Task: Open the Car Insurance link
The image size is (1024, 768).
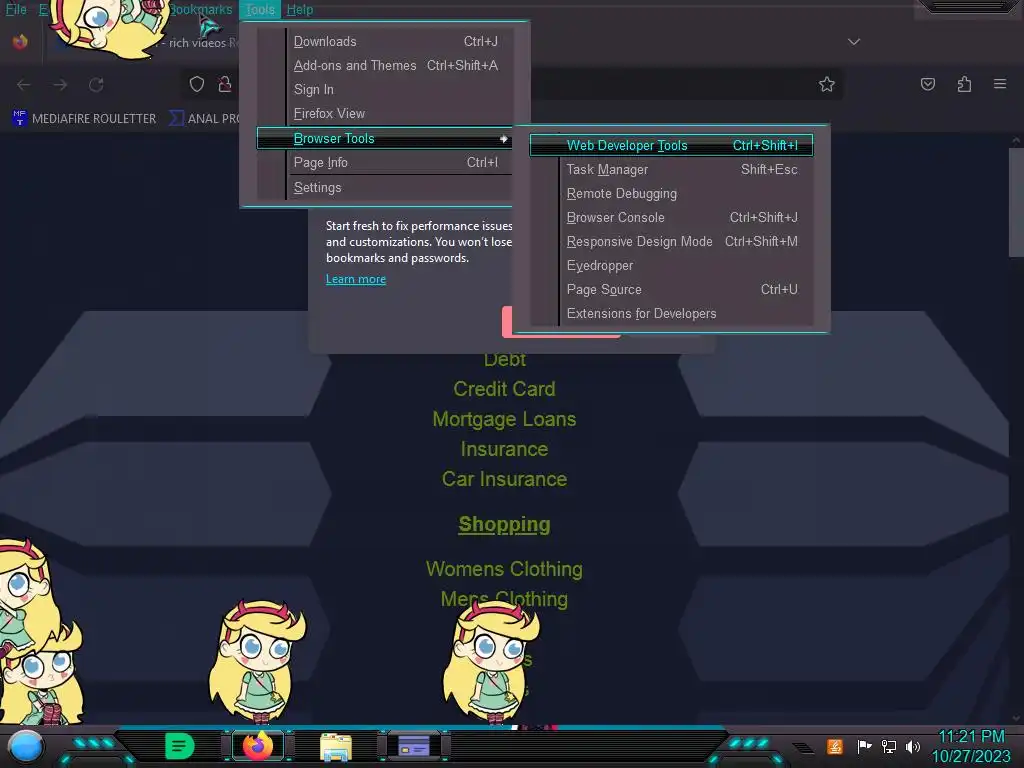Action: 504,479
